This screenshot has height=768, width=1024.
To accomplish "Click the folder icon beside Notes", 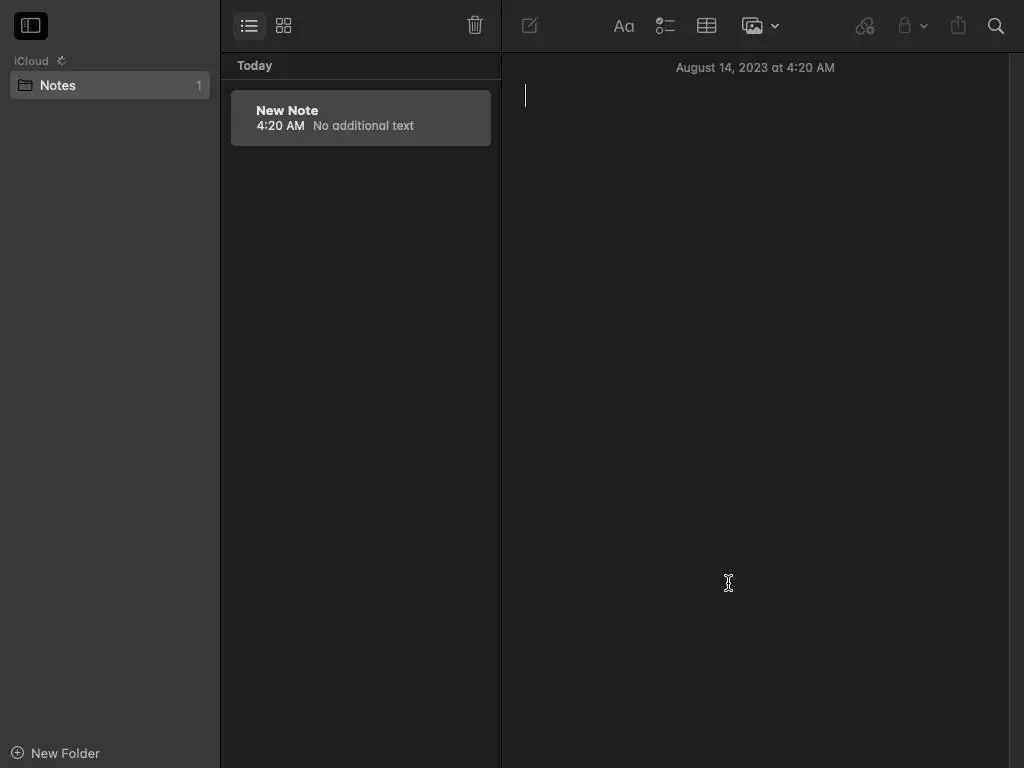I will (x=25, y=85).
